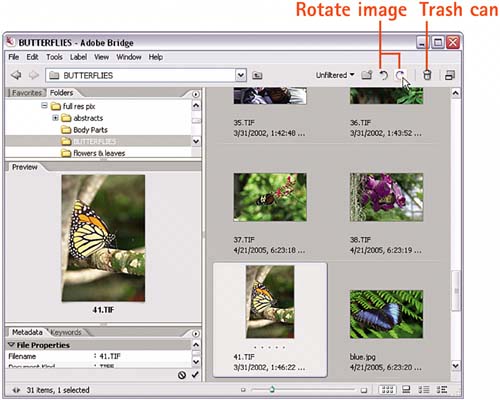The height and width of the screenshot is (400, 500).
Task: Select the 36.TIF thumbnail
Action: (386, 96)
